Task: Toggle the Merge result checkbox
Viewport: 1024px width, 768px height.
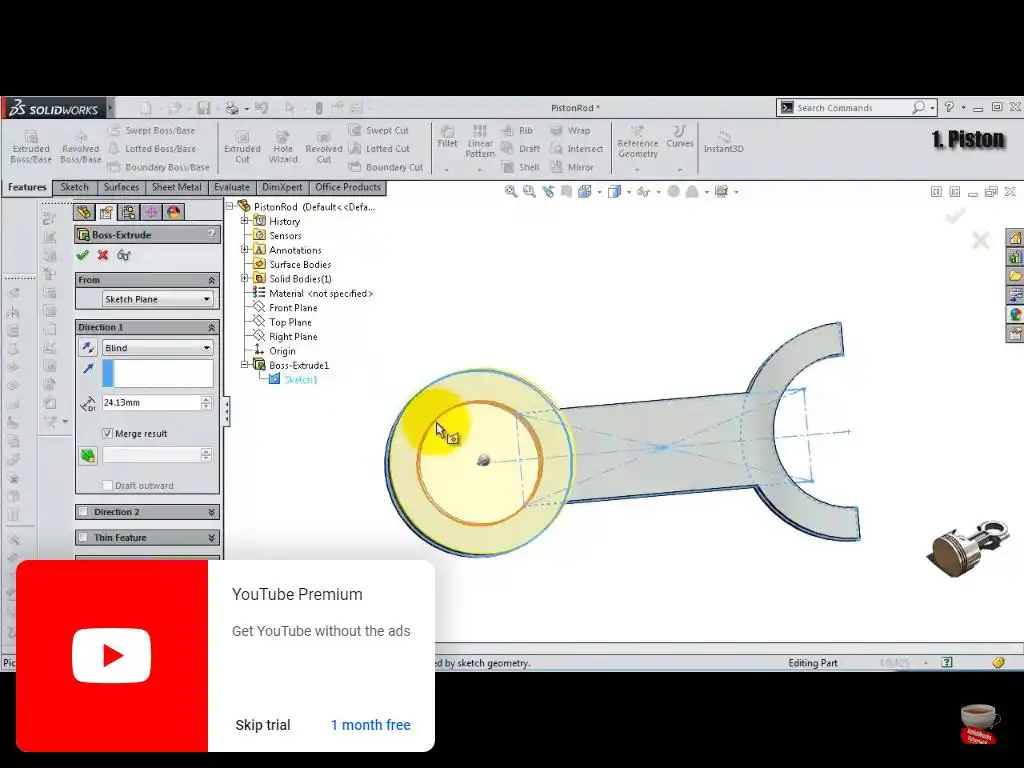Action: tap(108, 434)
